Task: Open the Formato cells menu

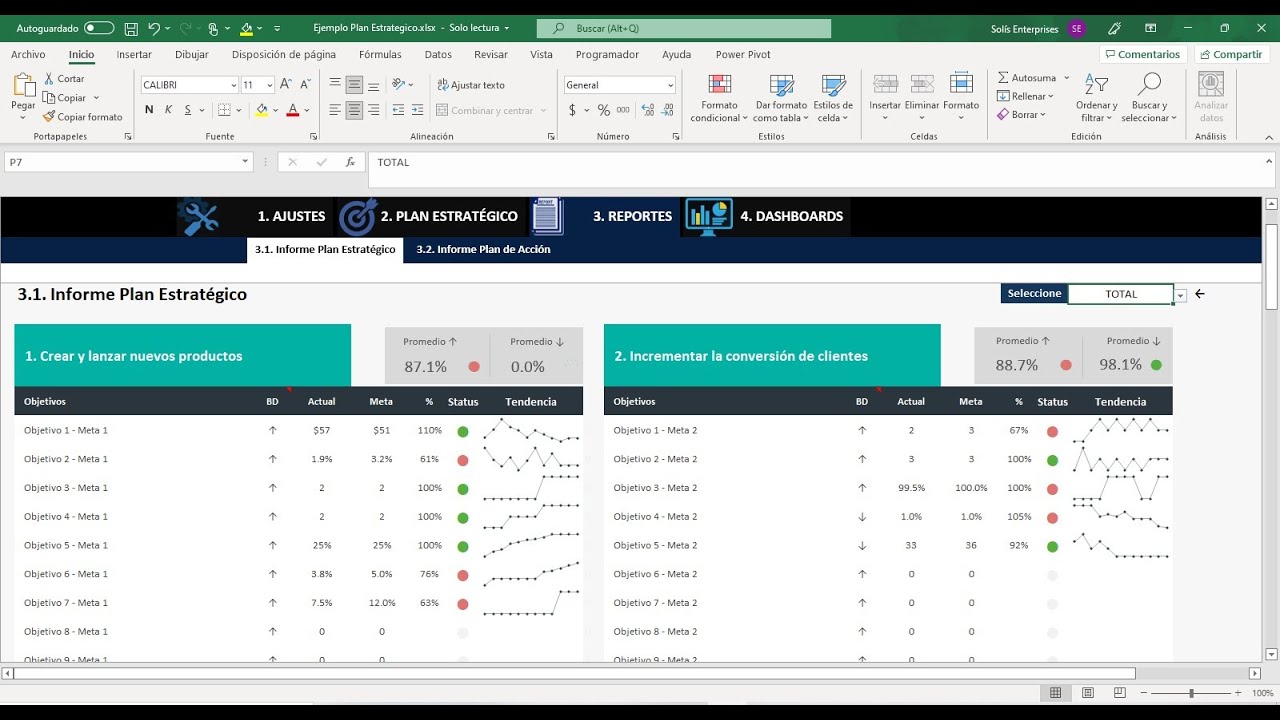Action: coord(961,96)
